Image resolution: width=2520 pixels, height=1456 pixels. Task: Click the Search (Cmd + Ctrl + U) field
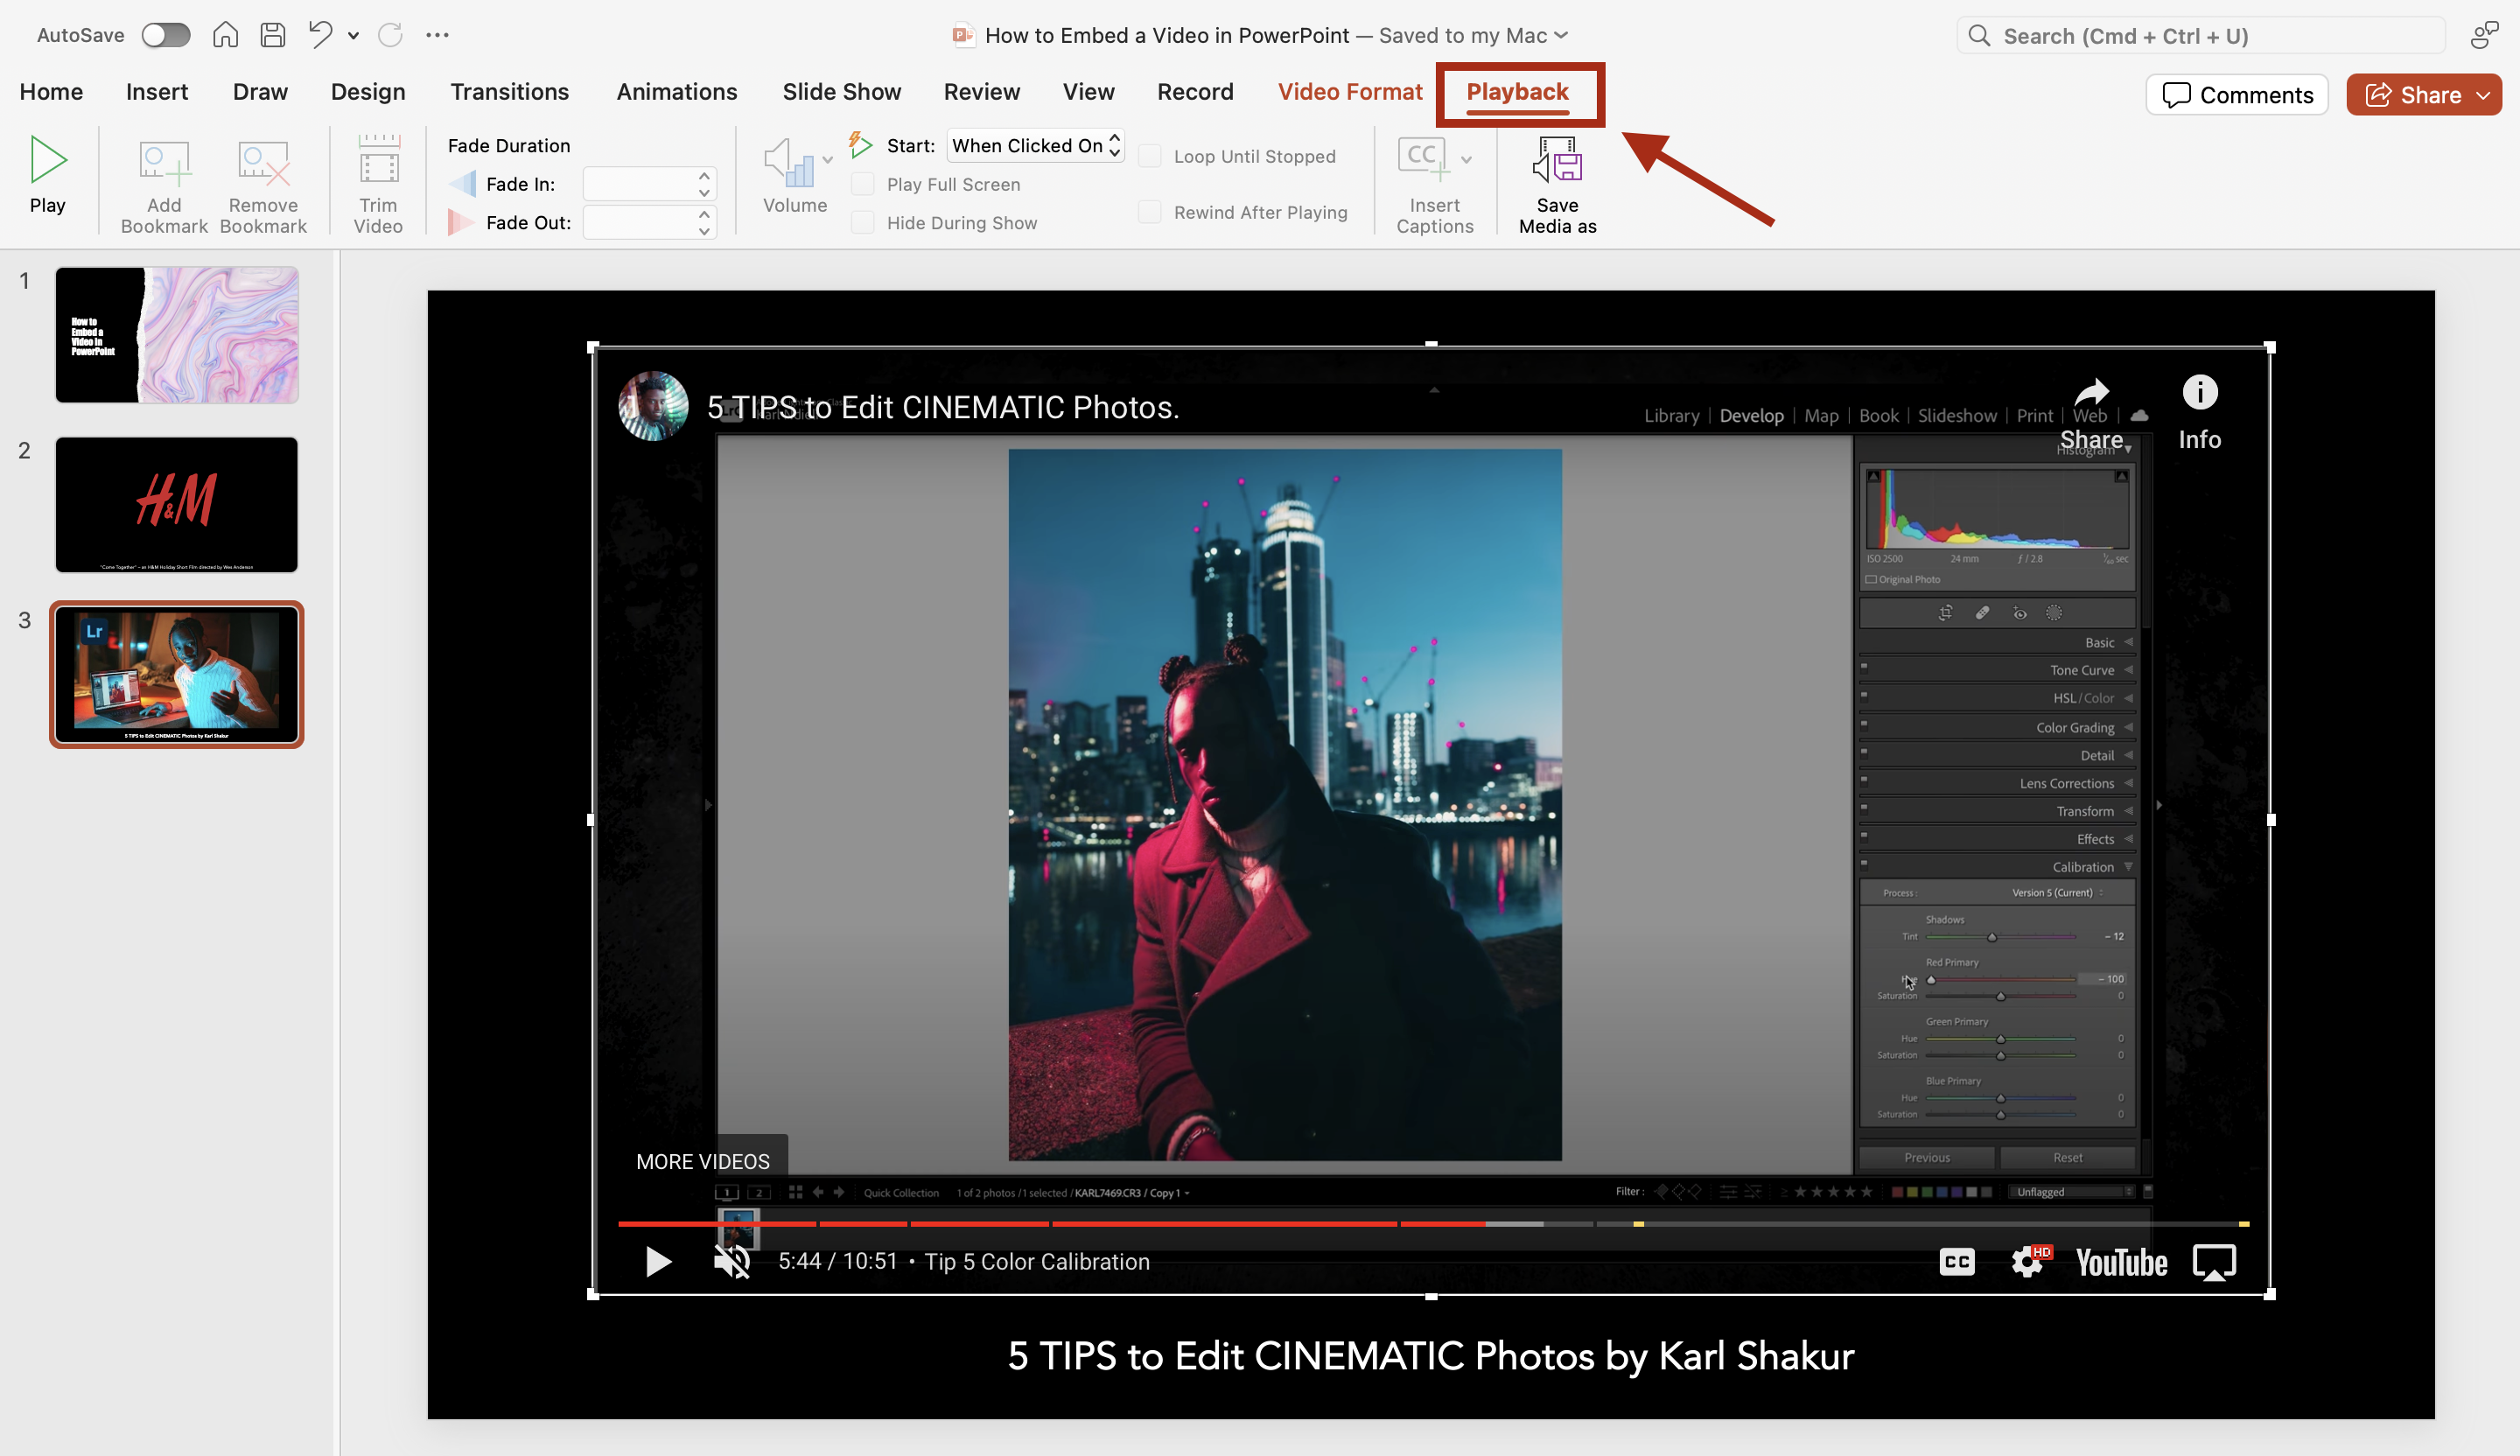2200,36
